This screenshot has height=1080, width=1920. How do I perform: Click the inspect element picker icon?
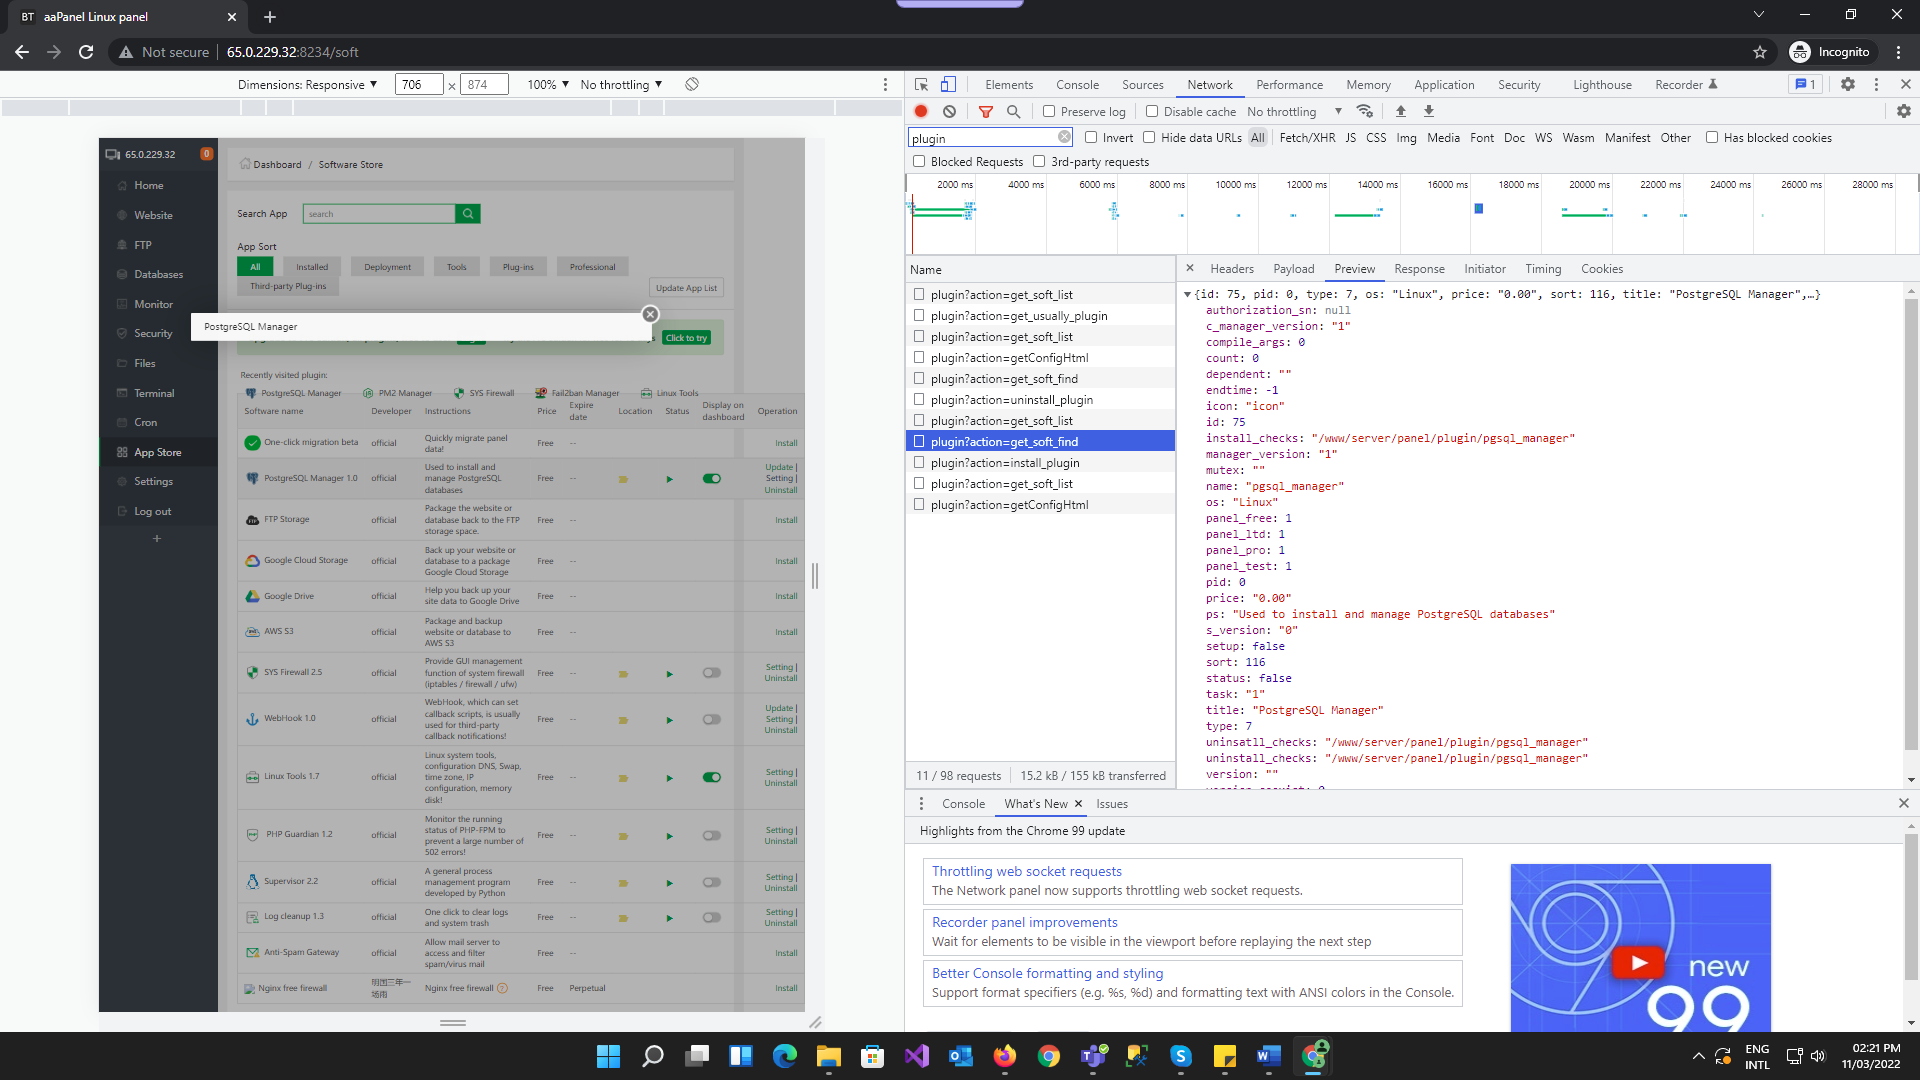point(921,85)
